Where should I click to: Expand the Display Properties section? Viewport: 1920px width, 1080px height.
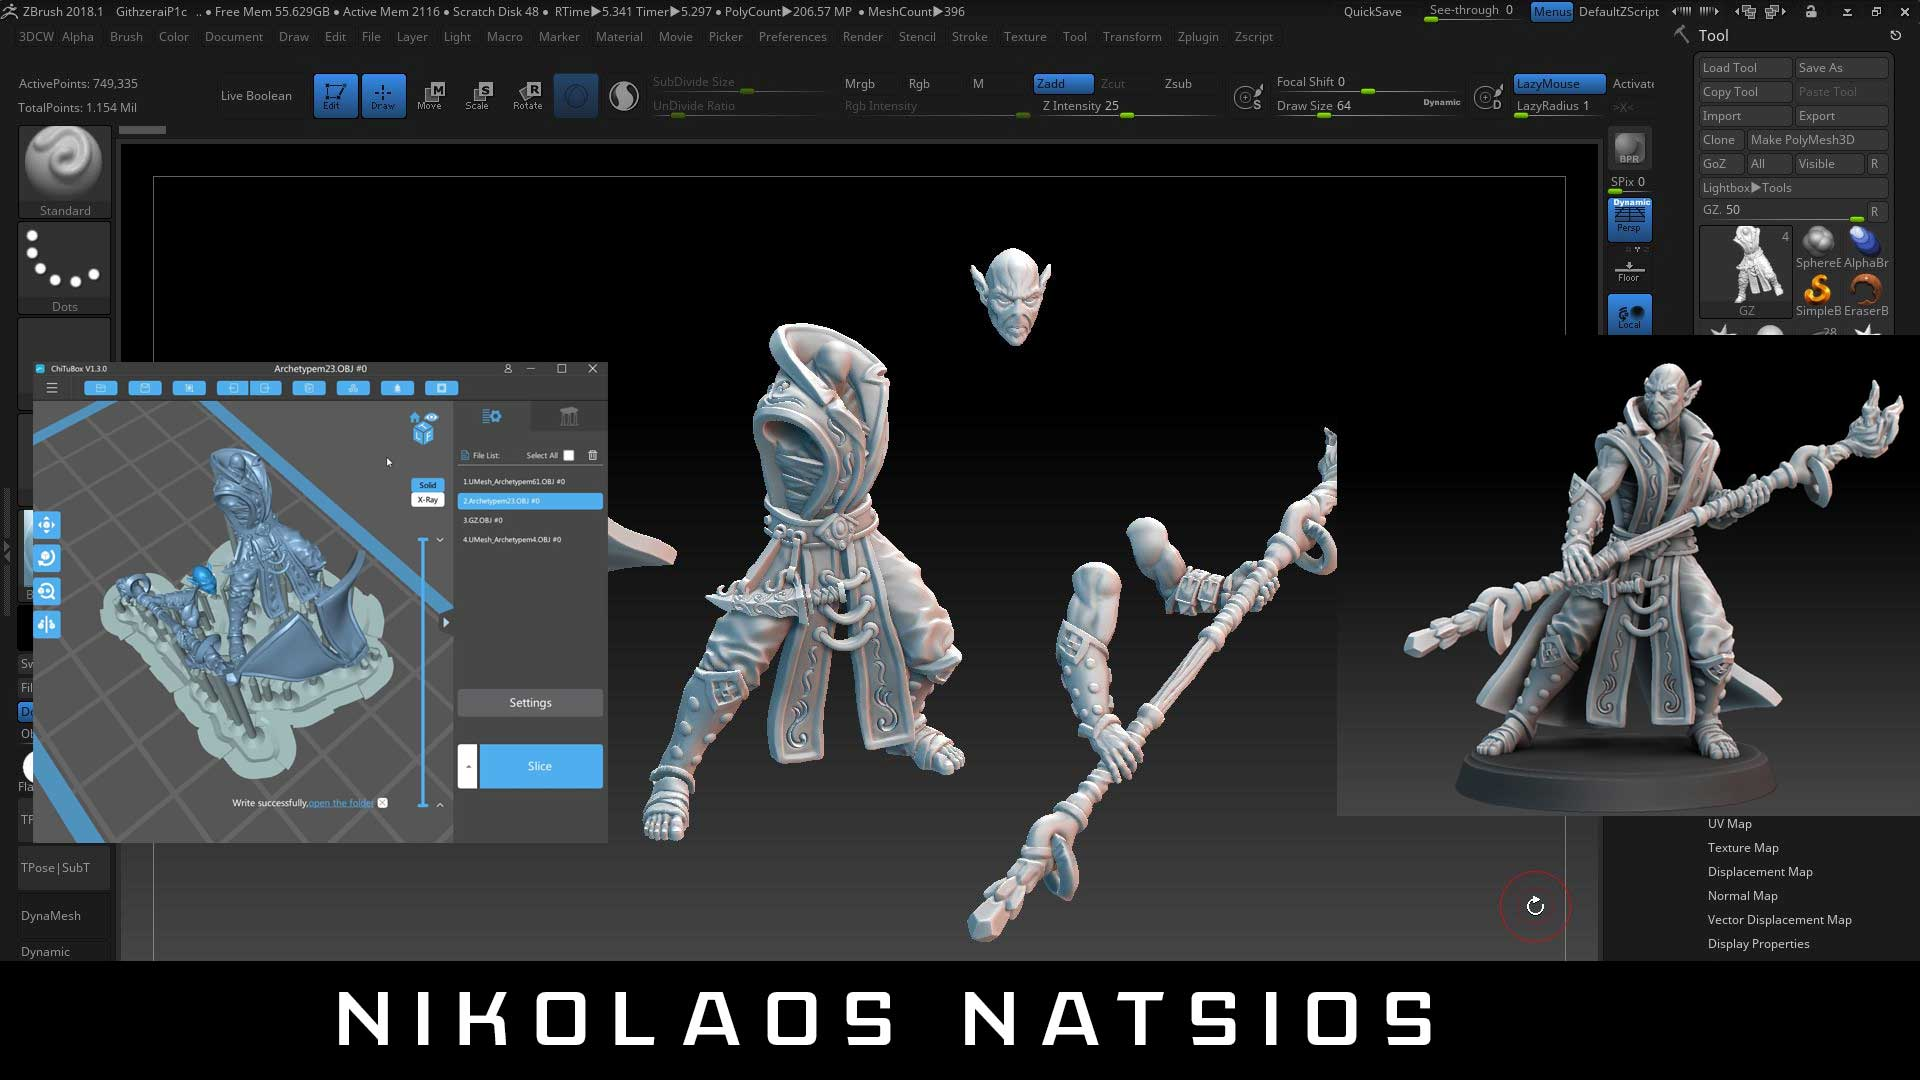(1758, 943)
